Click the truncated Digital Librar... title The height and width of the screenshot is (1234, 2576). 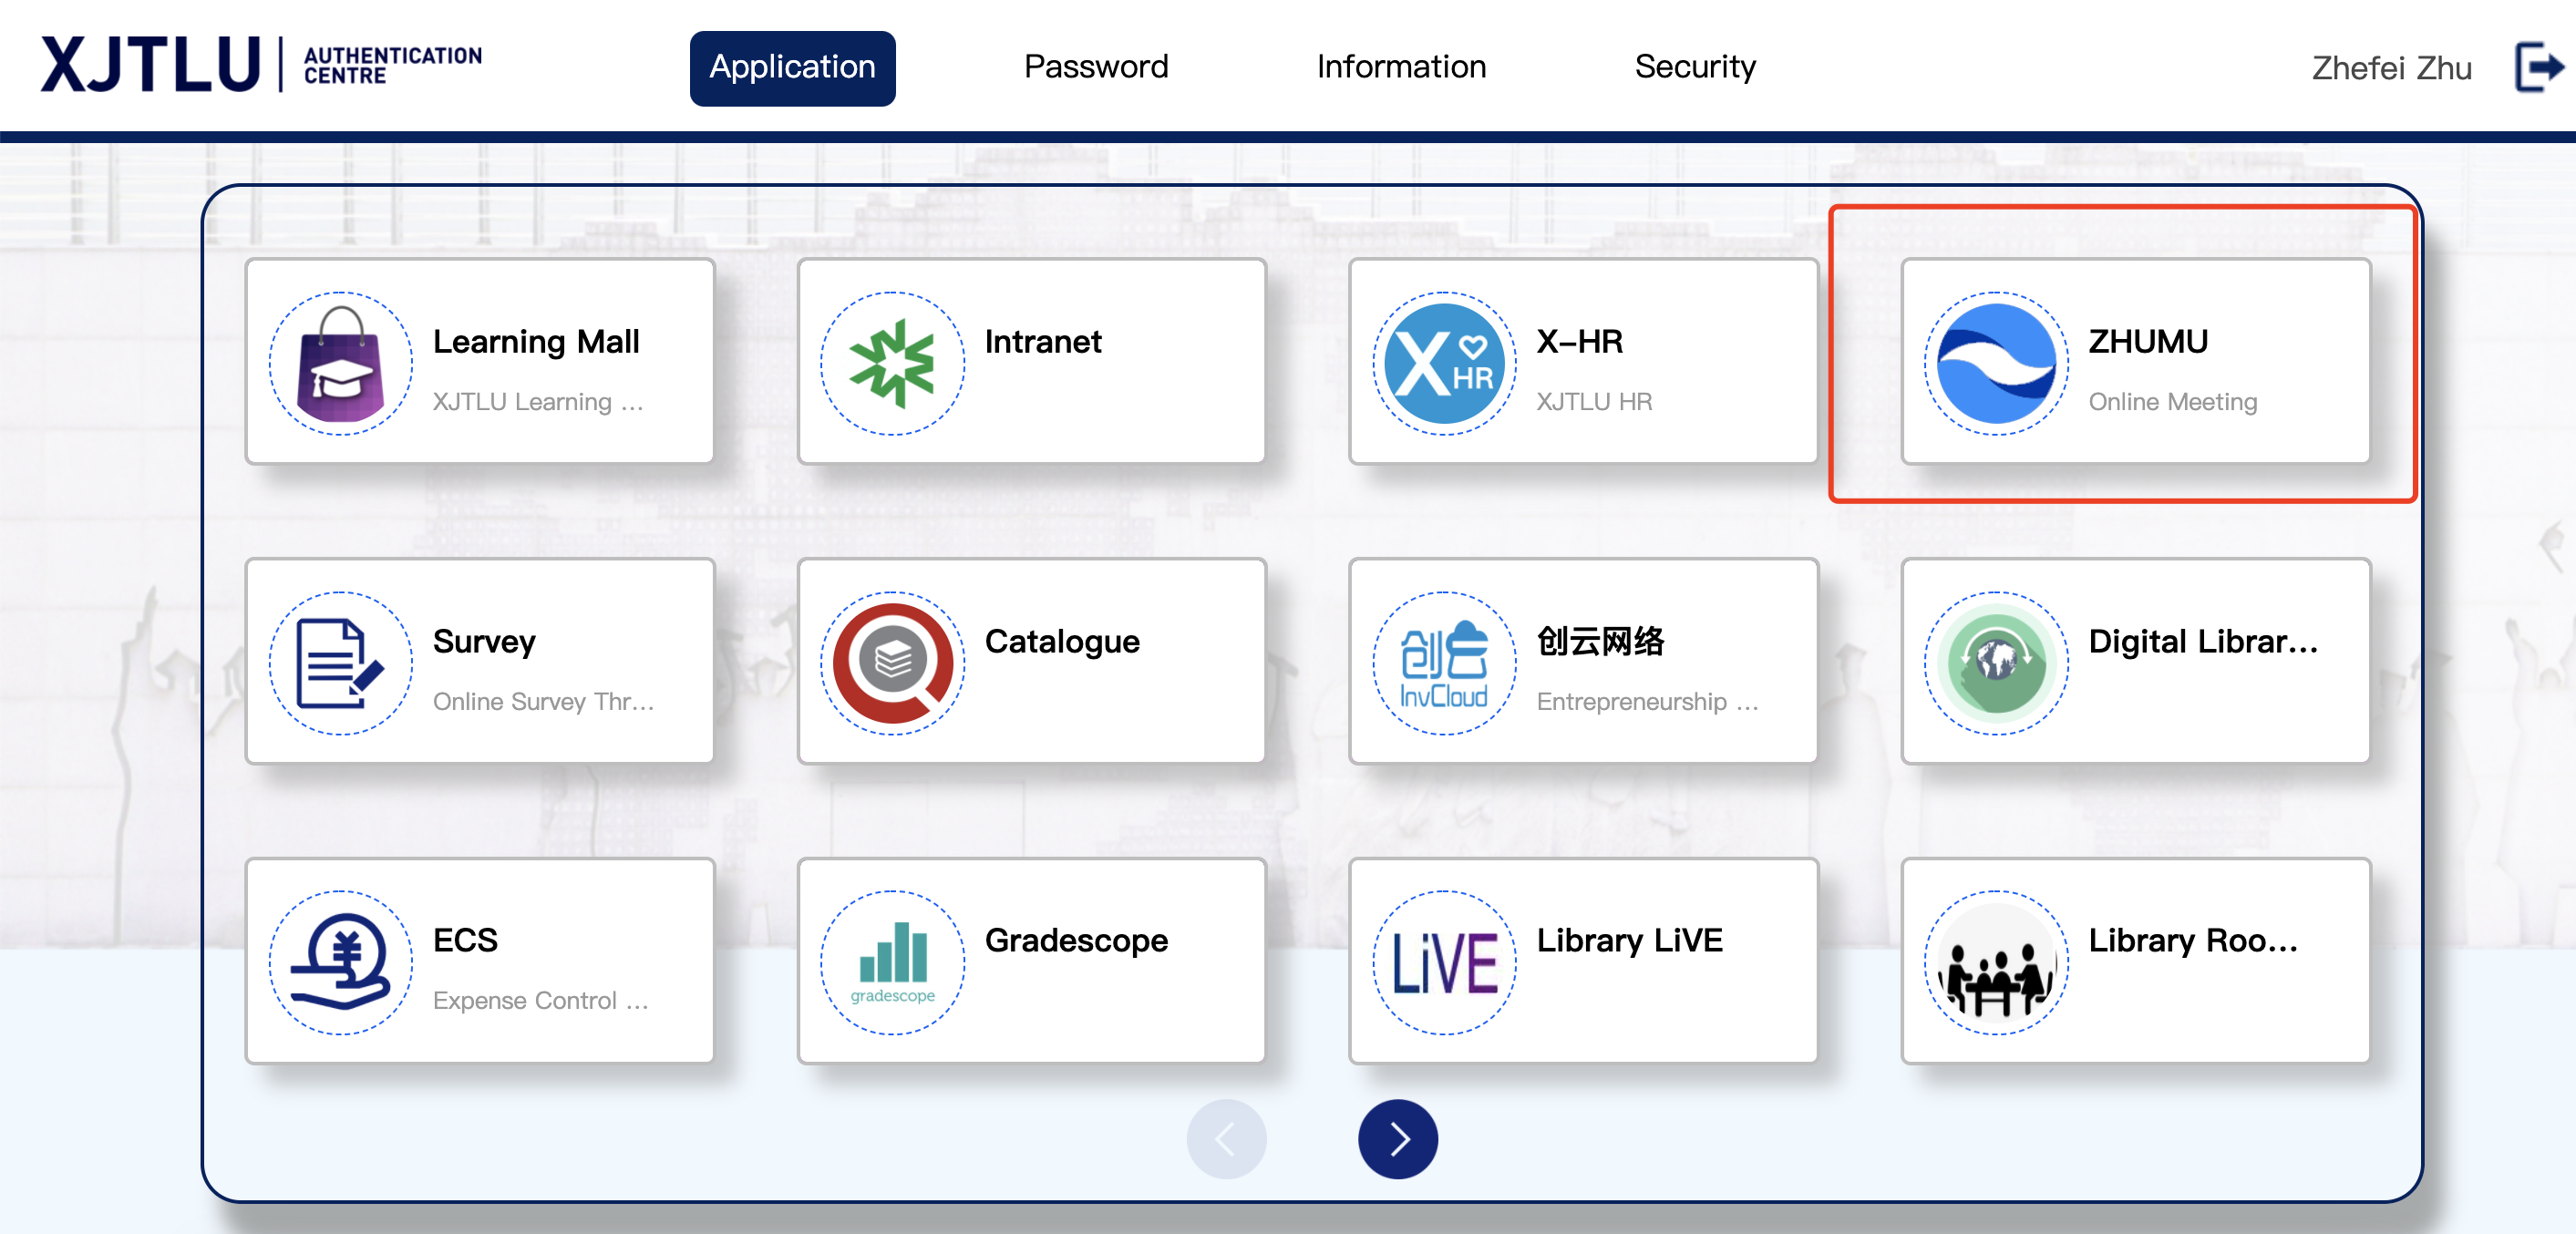pyautogui.click(x=2203, y=641)
